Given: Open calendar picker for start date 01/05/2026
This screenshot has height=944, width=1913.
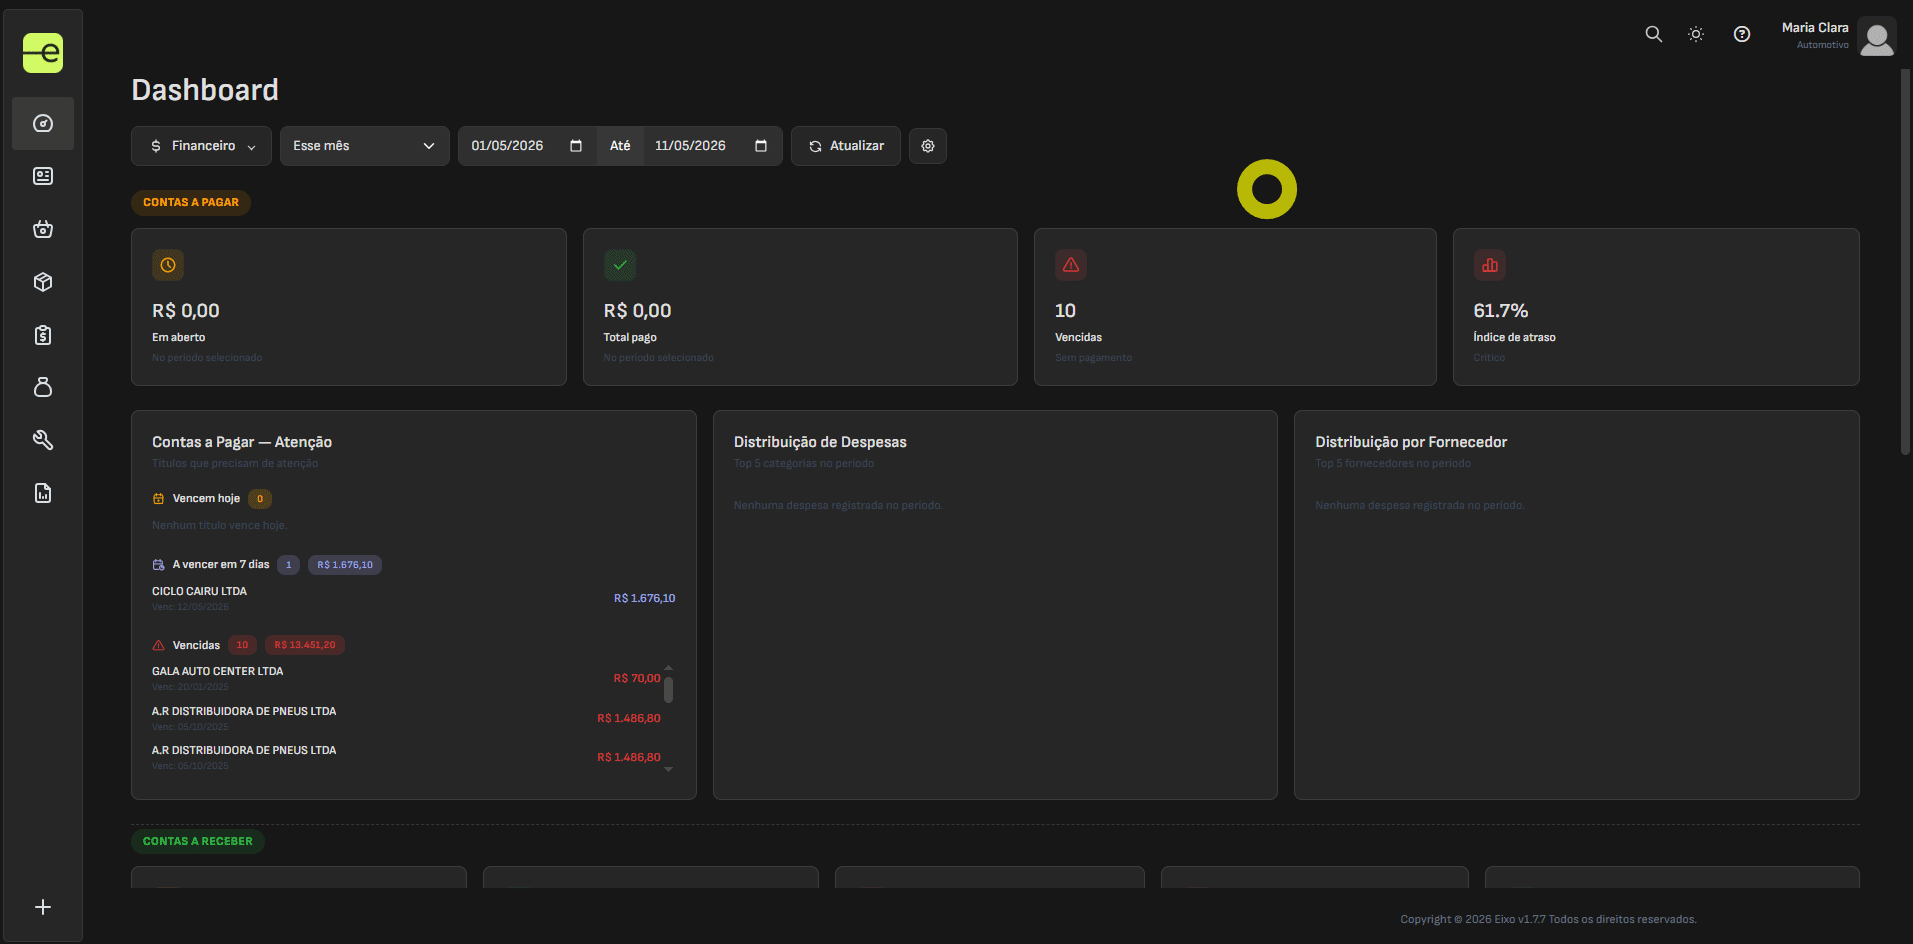Looking at the screenshot, I should pos(576,146).
